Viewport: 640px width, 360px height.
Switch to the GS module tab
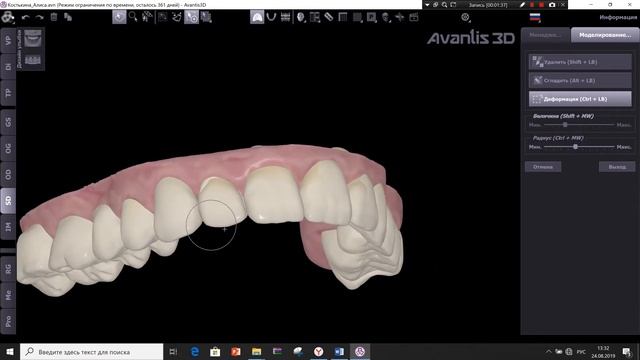pyautogui.click(x=8, y=122)
